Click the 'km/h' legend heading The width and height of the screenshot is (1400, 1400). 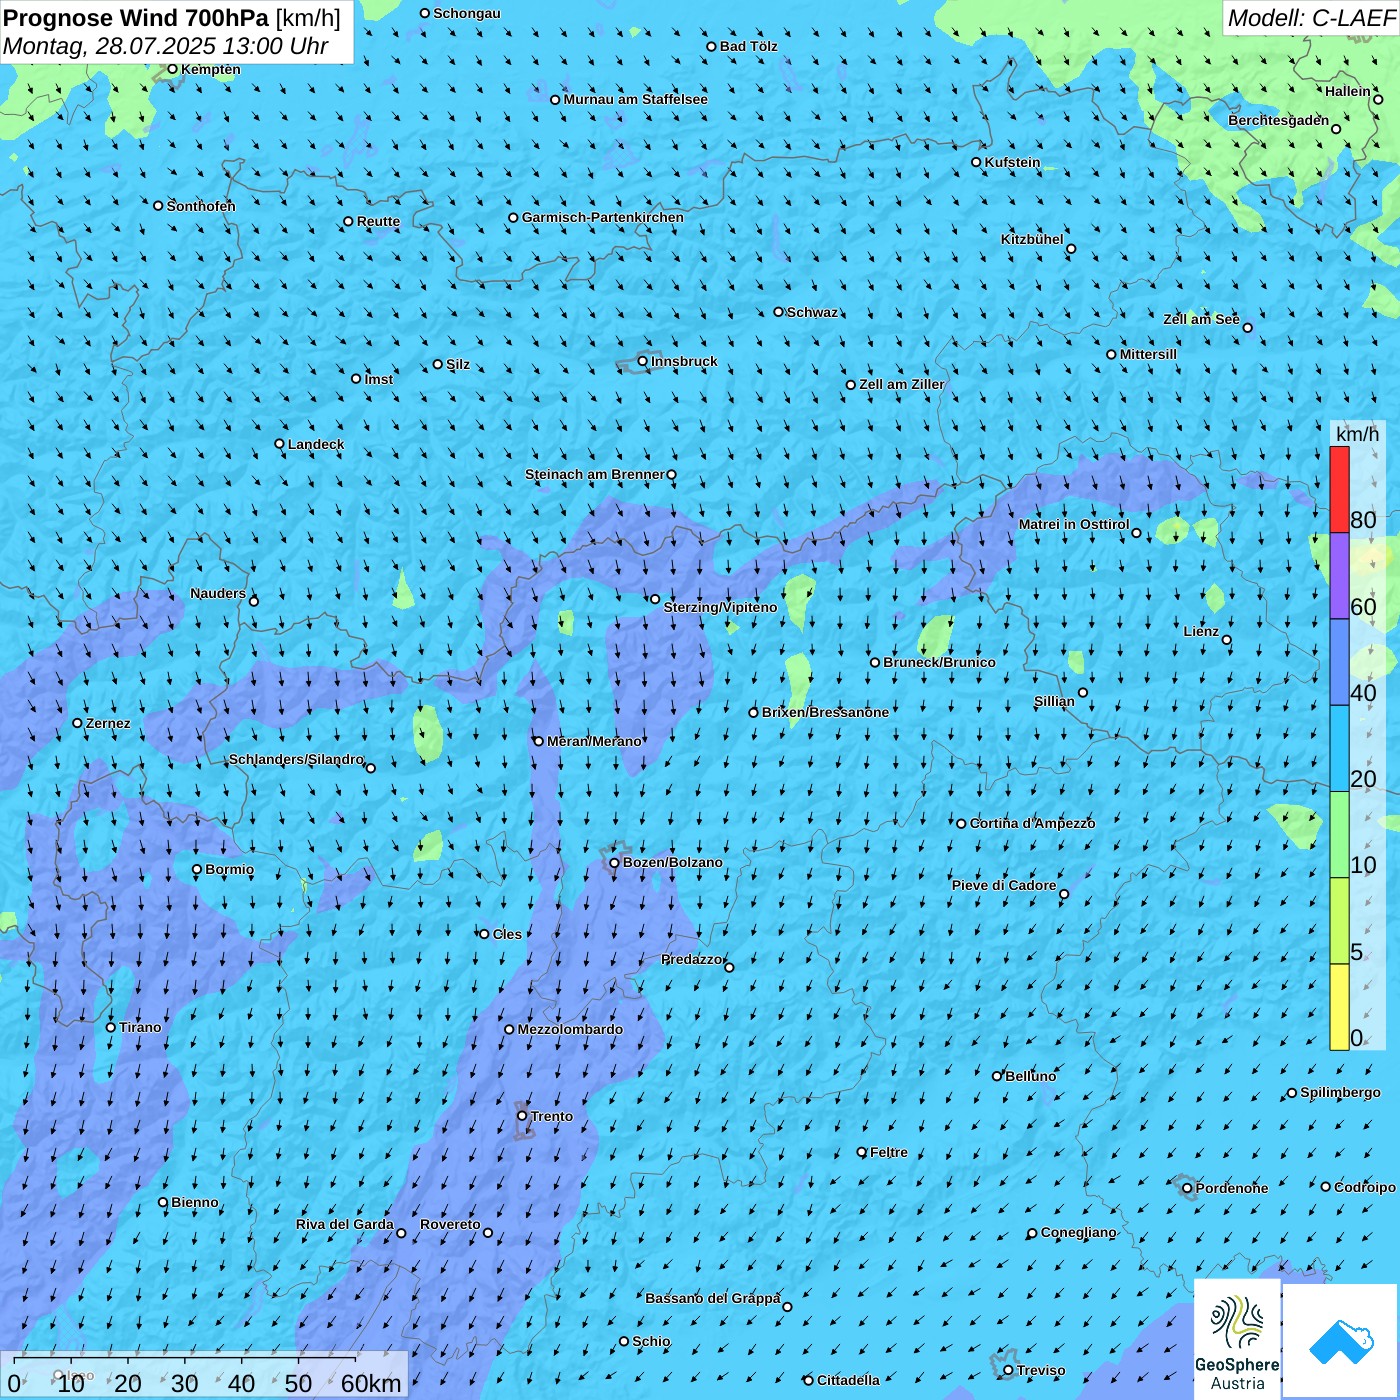pos(1357,434)
